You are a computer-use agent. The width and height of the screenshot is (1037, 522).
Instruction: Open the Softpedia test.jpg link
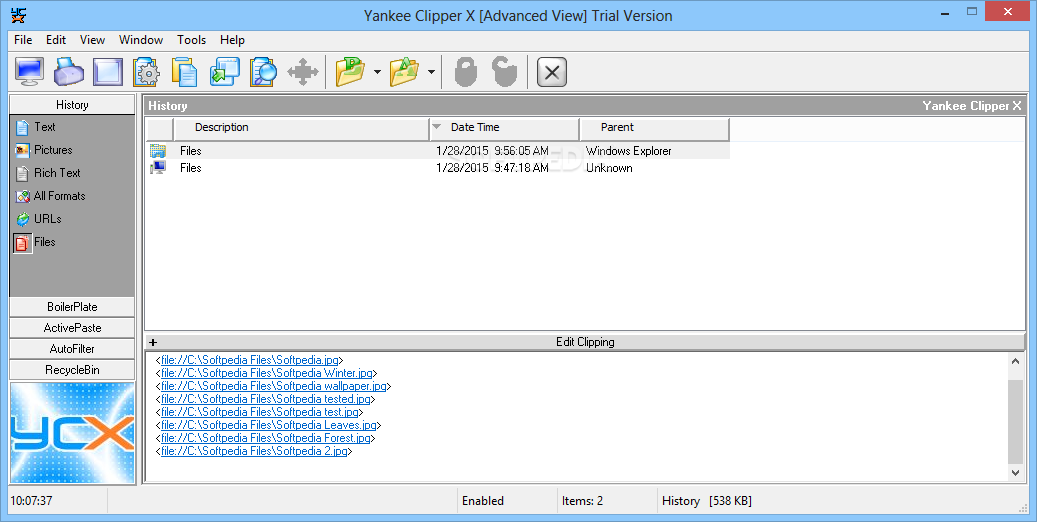(260, 412)
